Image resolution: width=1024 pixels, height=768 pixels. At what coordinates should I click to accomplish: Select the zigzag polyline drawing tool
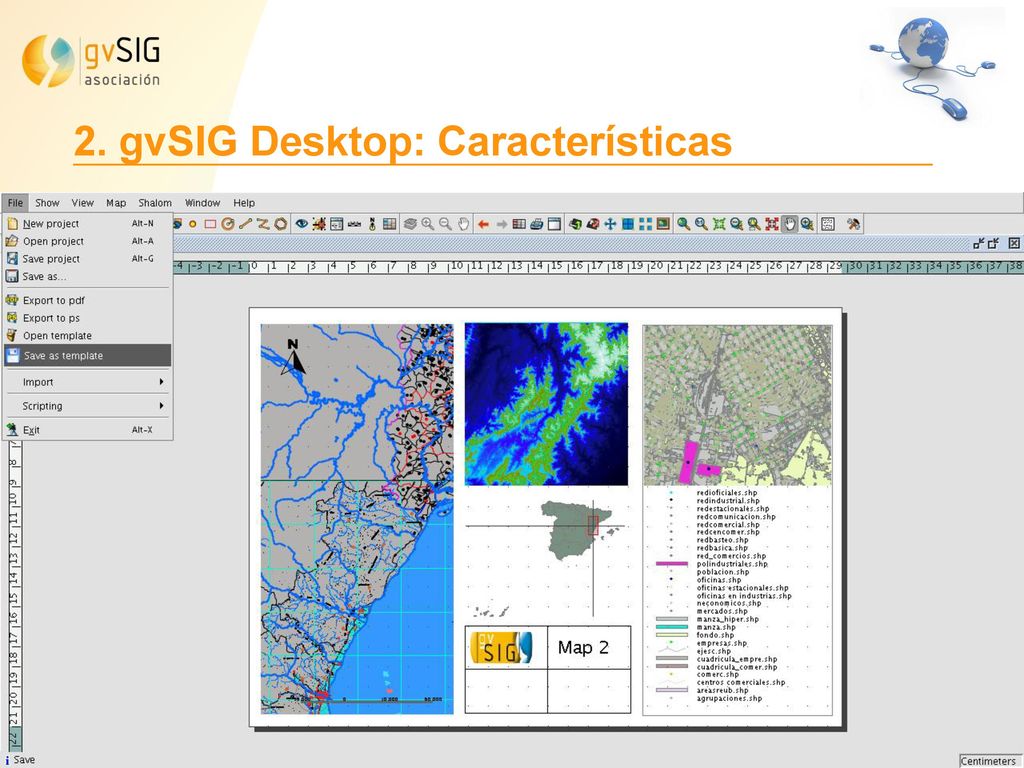click(263, 224)
